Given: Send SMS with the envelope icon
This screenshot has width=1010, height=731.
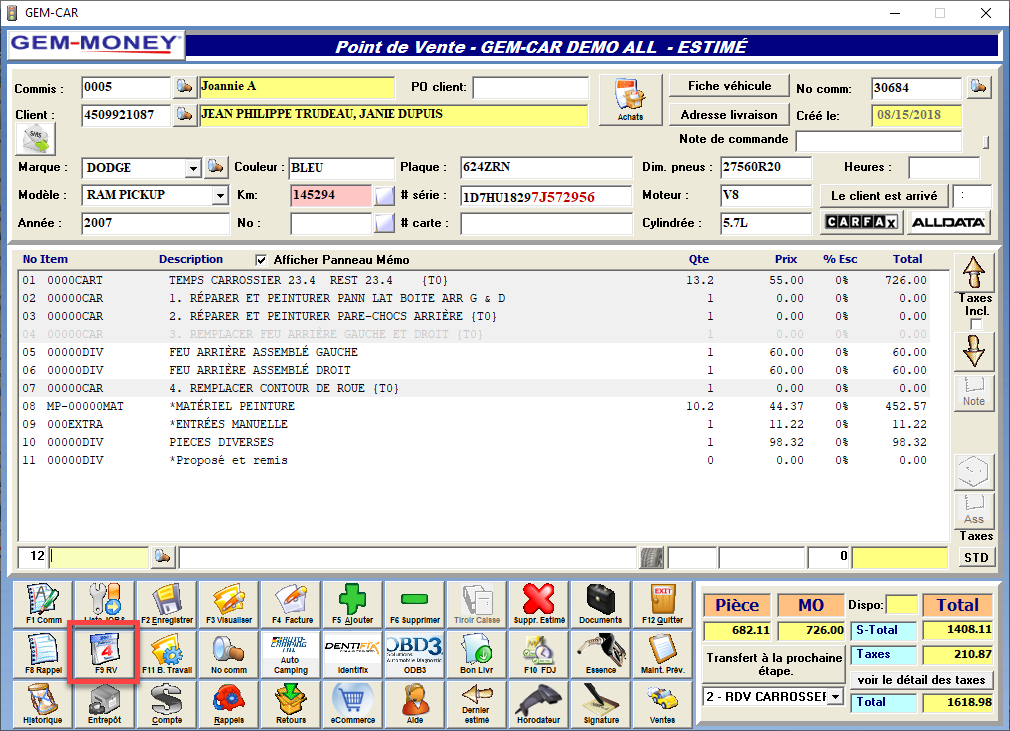Looking at the screenshot, I should click(36, 139).
